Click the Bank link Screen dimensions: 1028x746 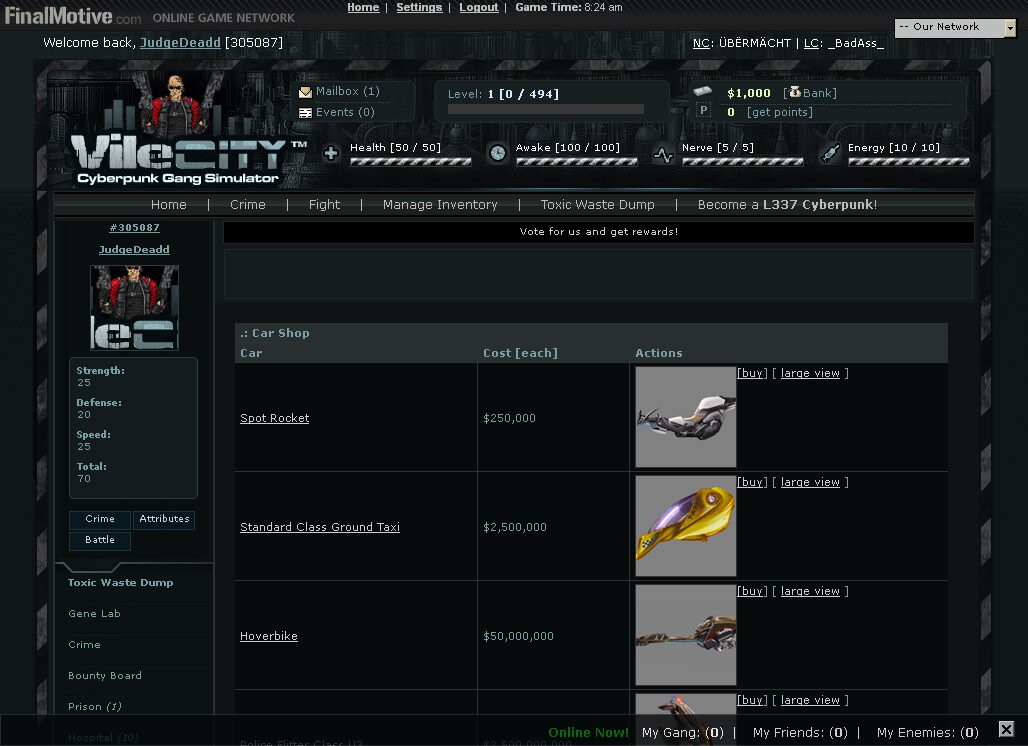point(818,93)
